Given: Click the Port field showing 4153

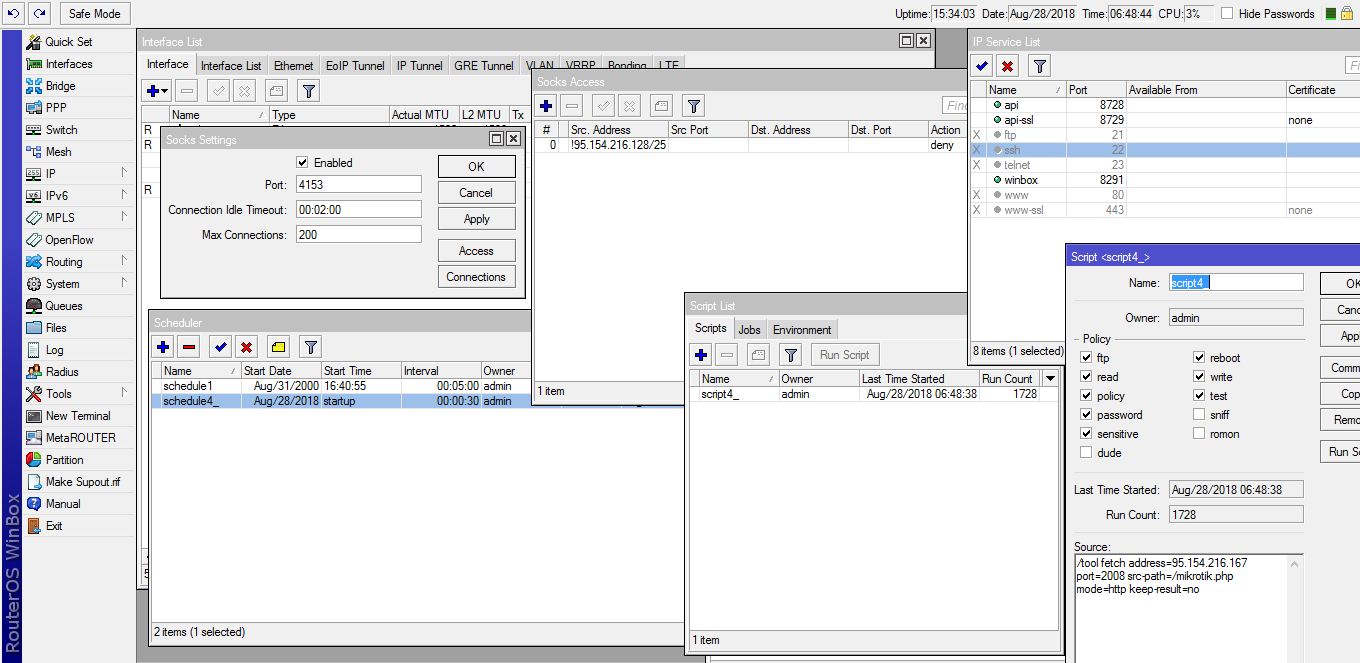Looking at the screenshot, I should pyautogui.click(x=358, y=185).
